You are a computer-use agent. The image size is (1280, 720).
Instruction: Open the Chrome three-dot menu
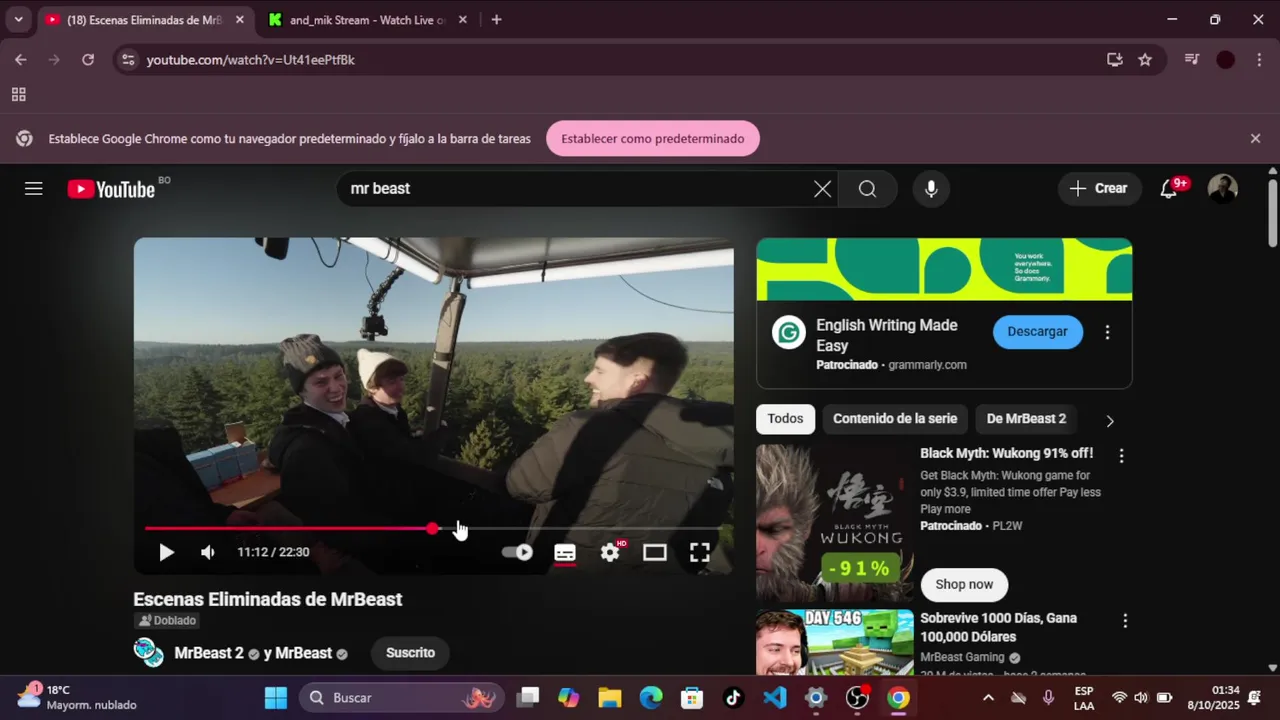point(1258,60)
